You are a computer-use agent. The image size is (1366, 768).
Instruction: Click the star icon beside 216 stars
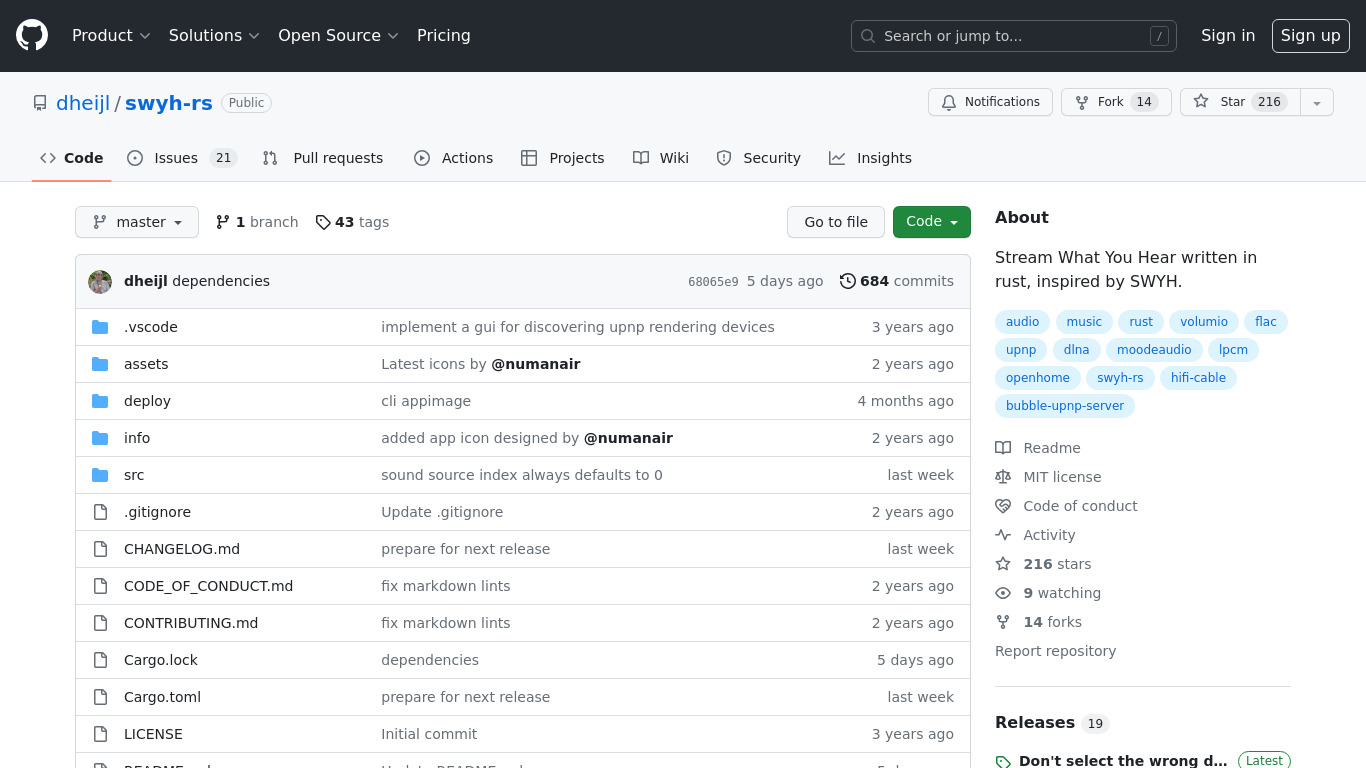coord(1003,564)
